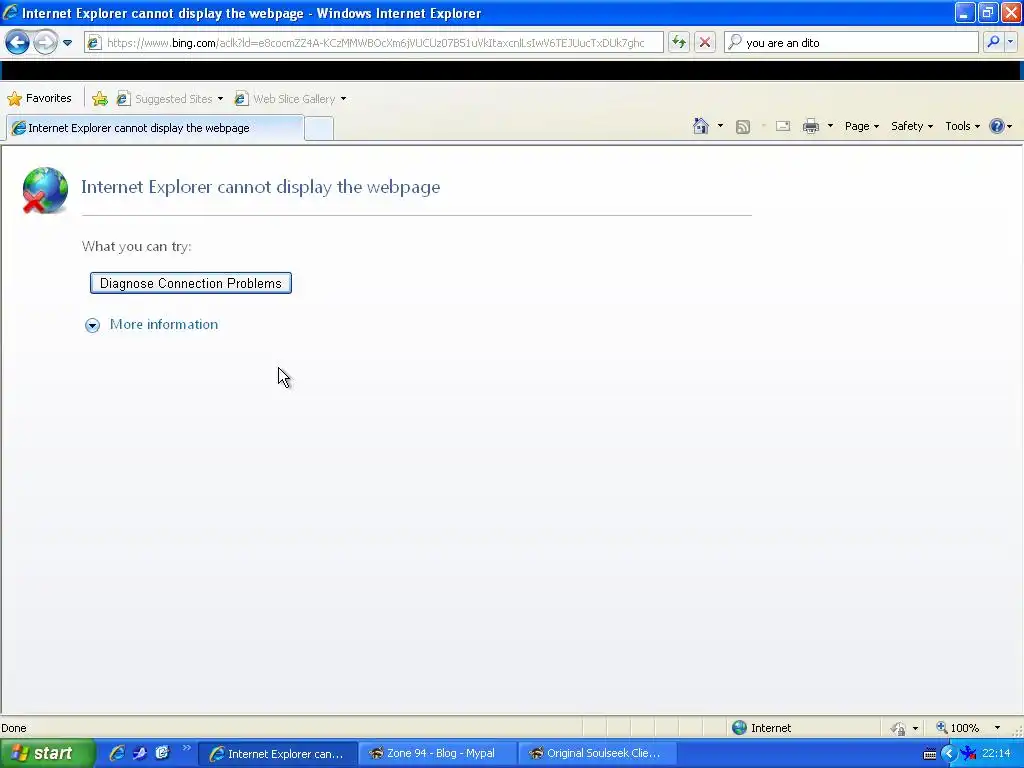
Task: Click the Print icon
Action: (x=810, y=126)
